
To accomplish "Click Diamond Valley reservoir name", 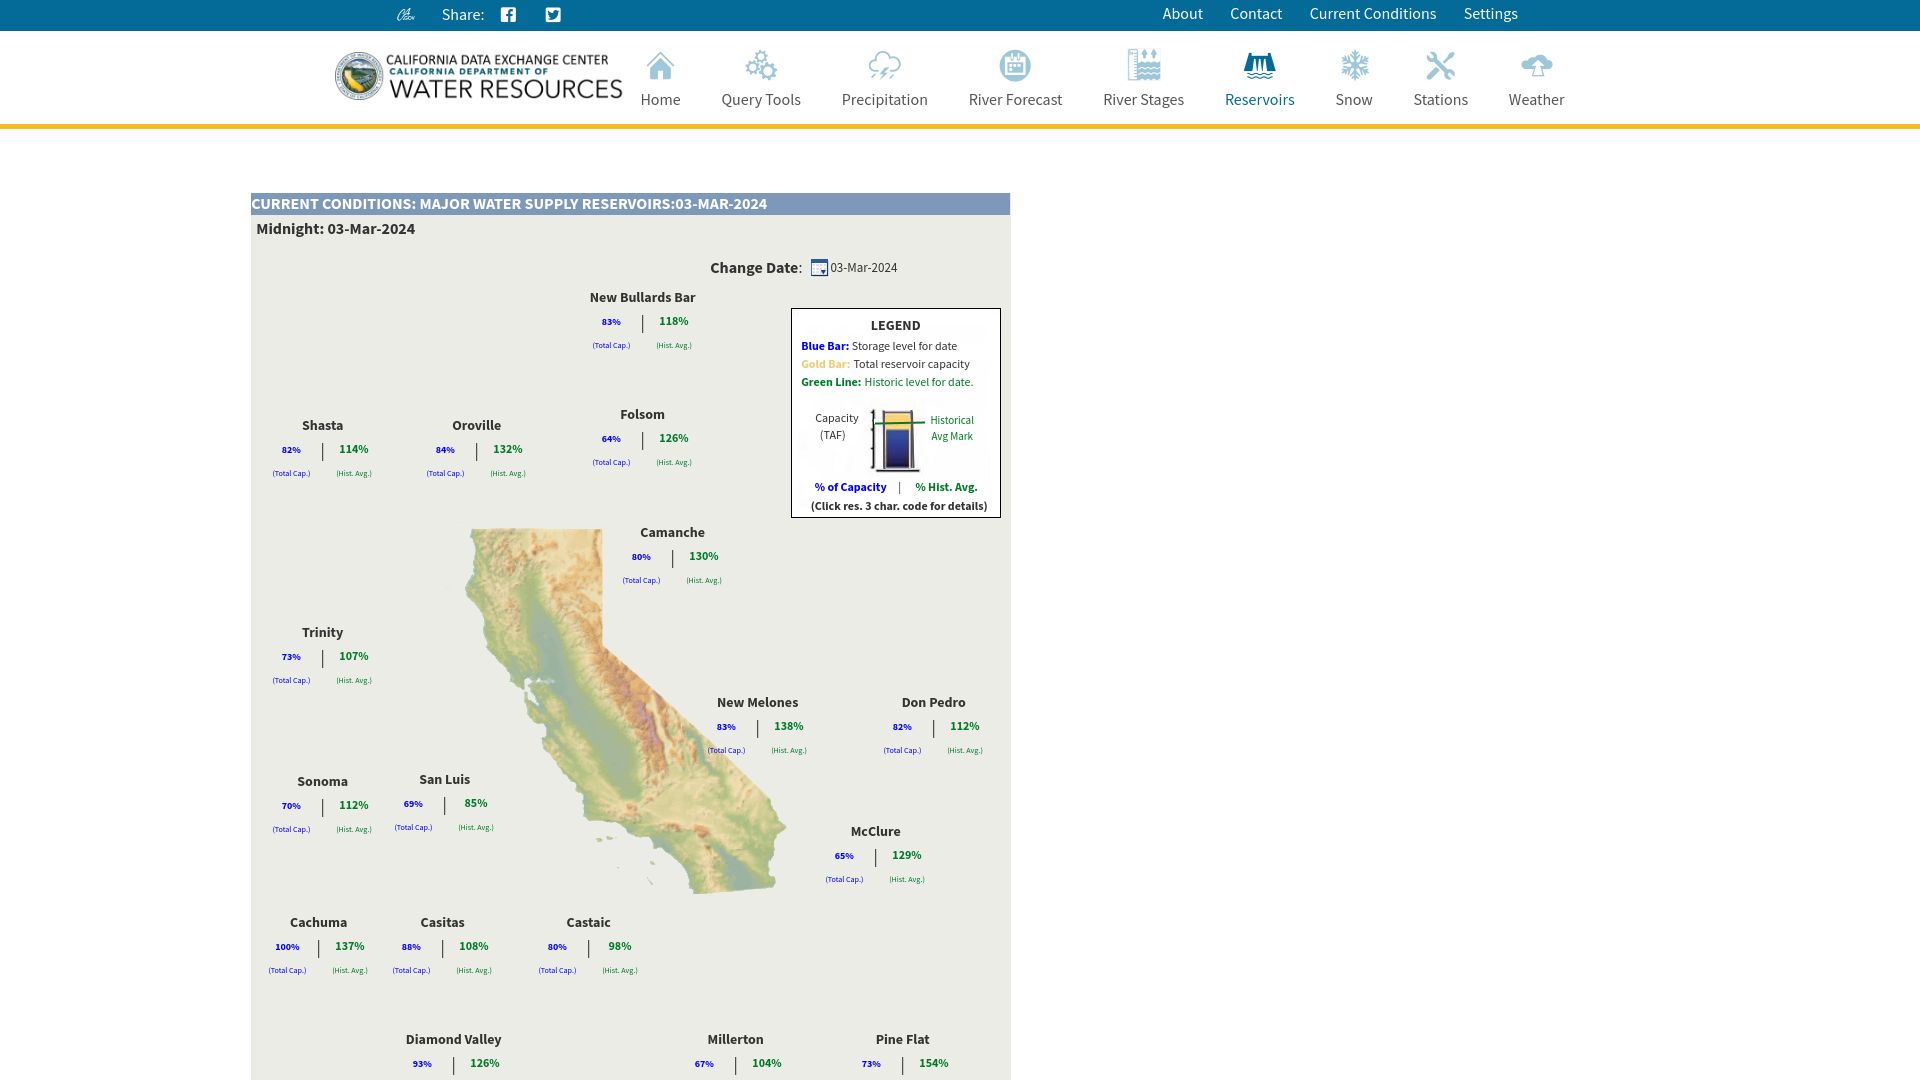I will tap(453, 1040).
